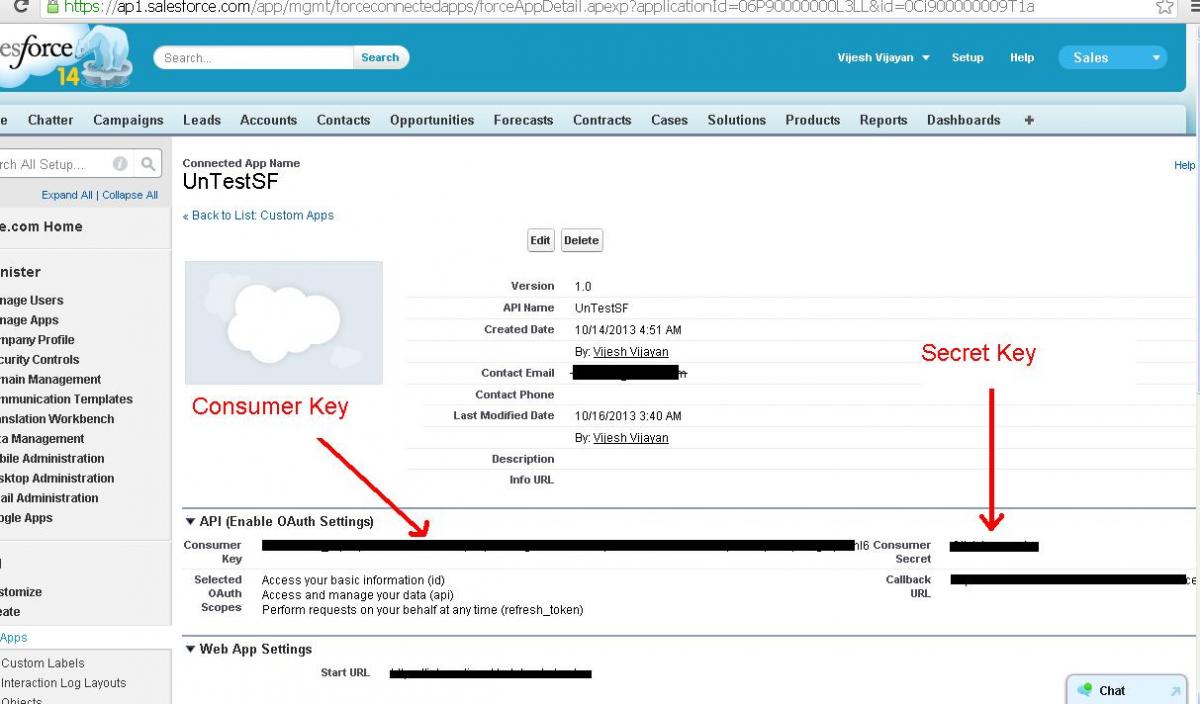Click the UnTestSF page title text
The height and width of the screenshot is (704, 1200).
[x=230, y=182]
